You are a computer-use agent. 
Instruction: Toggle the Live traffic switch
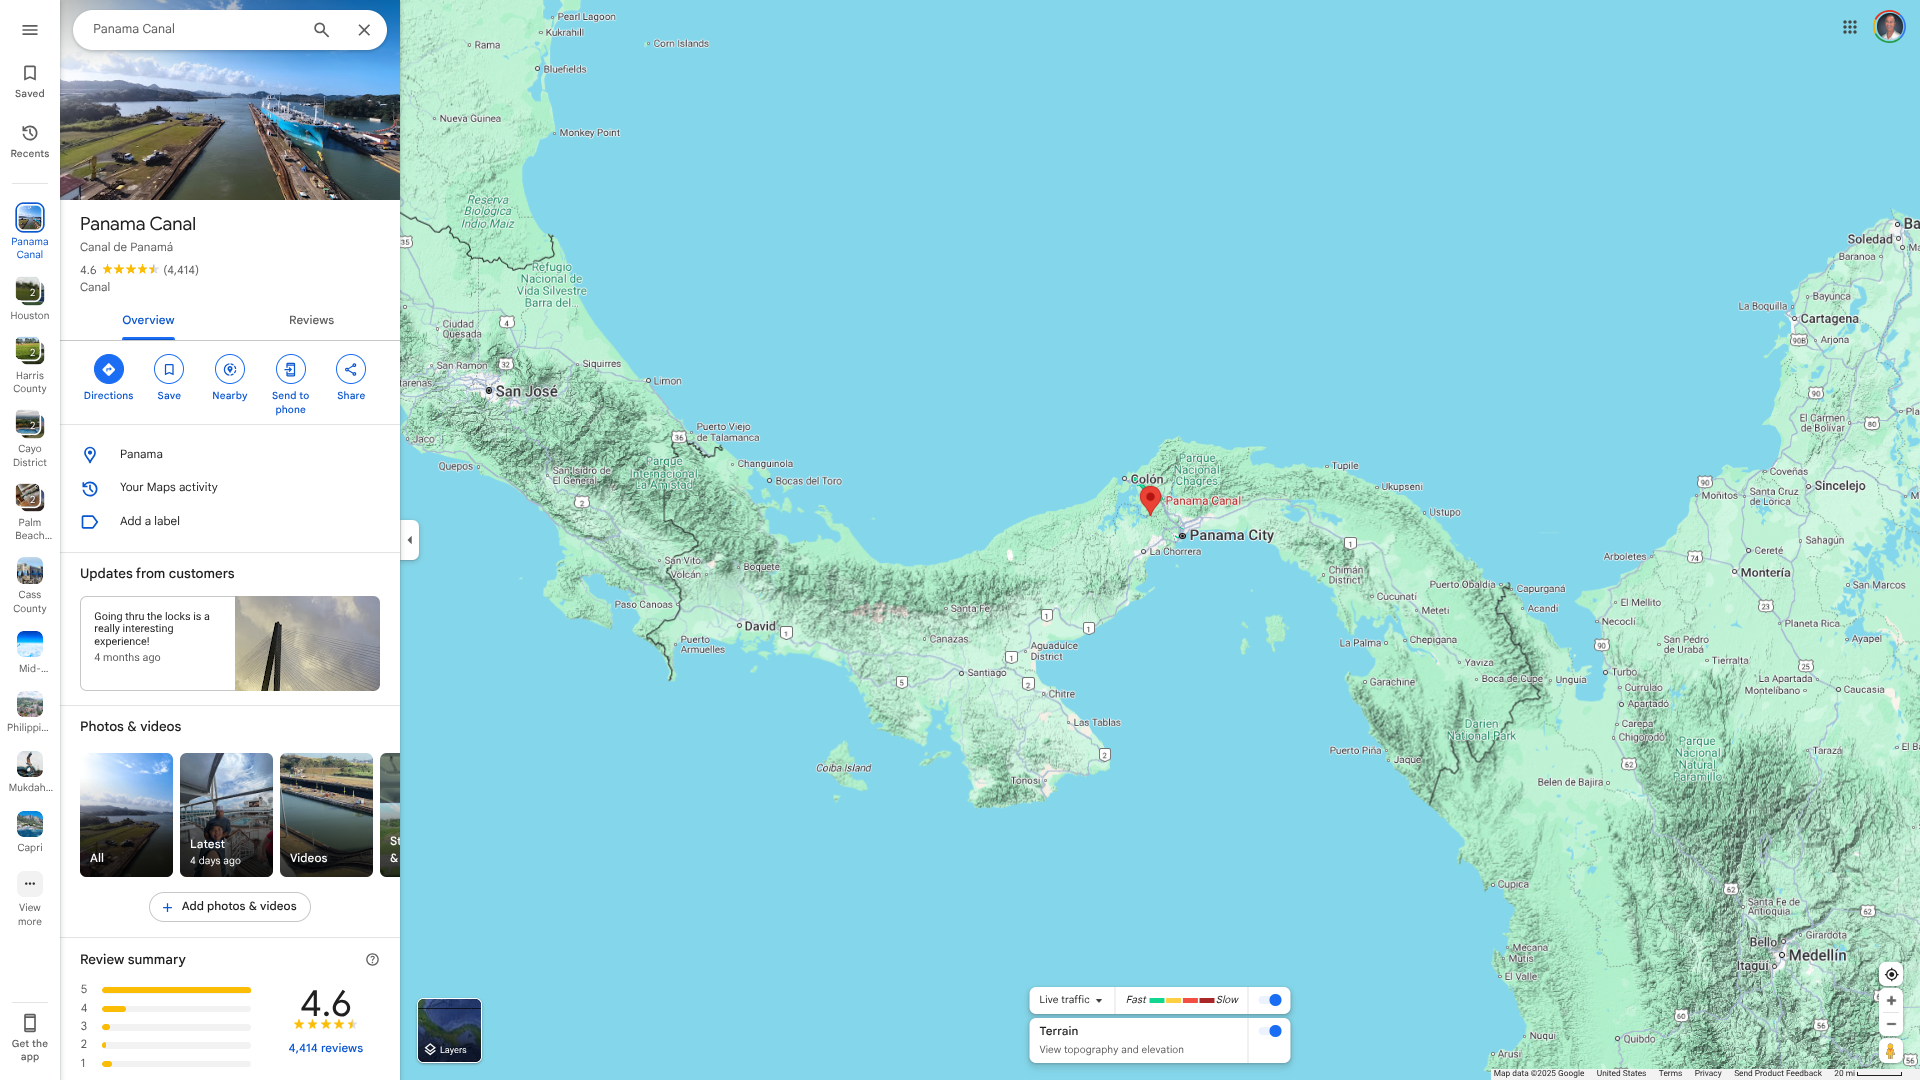coord(1270,1000)
